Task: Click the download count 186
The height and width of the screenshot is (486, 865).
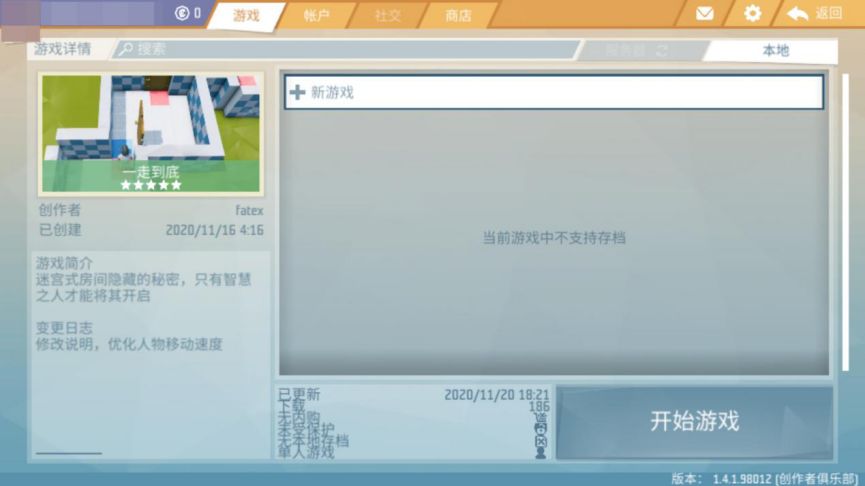Action: [539, 407]
